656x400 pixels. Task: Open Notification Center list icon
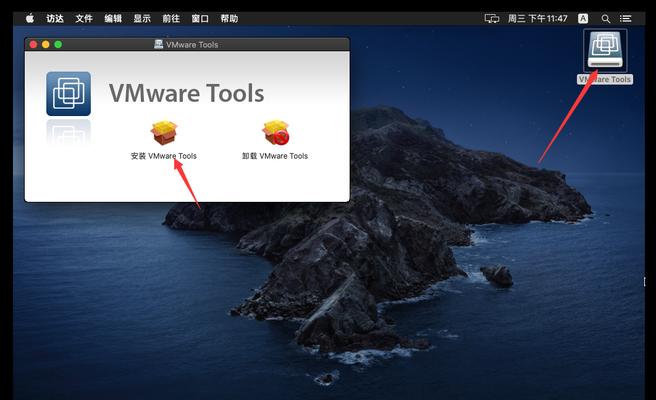tap(625, 18)
